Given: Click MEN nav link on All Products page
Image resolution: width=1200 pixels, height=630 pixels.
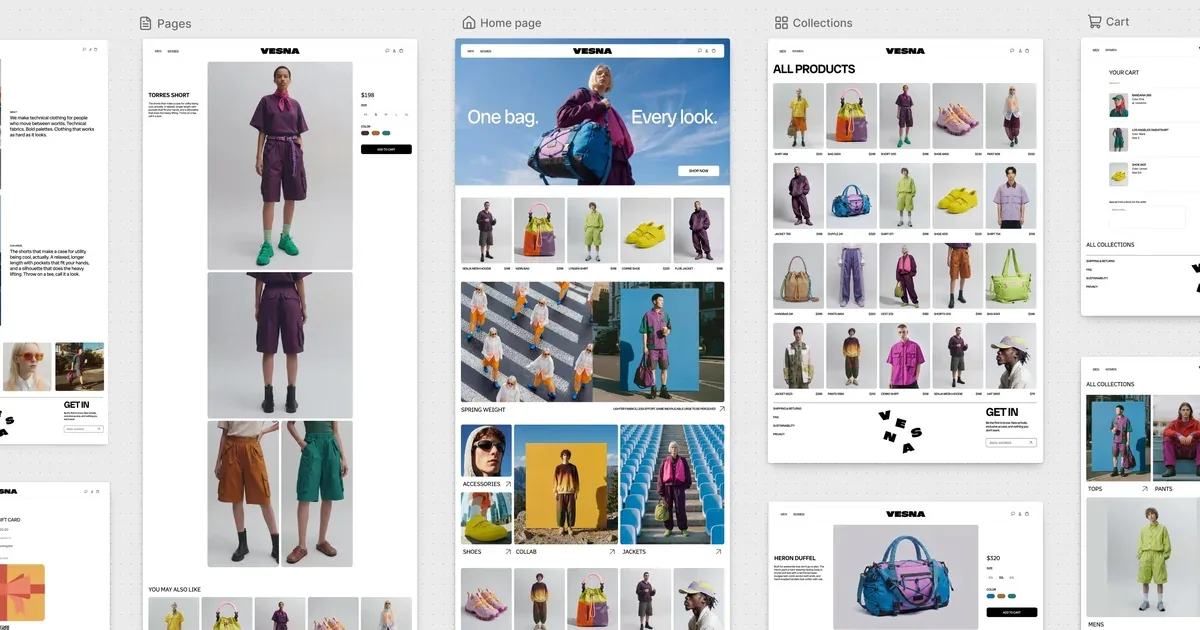Looking at the screenshot, I should tap(783, 51).
